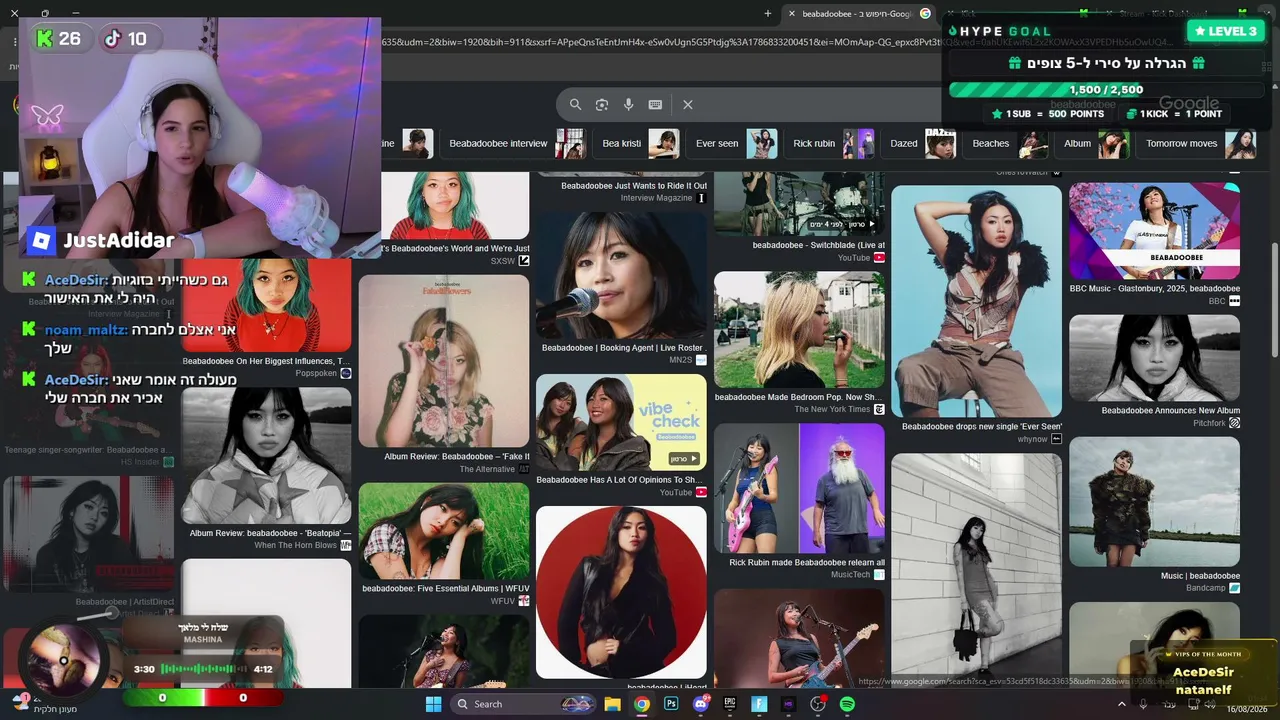Image resolution: width=1280 pixels, height=720 pixels.
Task: Clear the Google search query
Action: pos(688,104)
